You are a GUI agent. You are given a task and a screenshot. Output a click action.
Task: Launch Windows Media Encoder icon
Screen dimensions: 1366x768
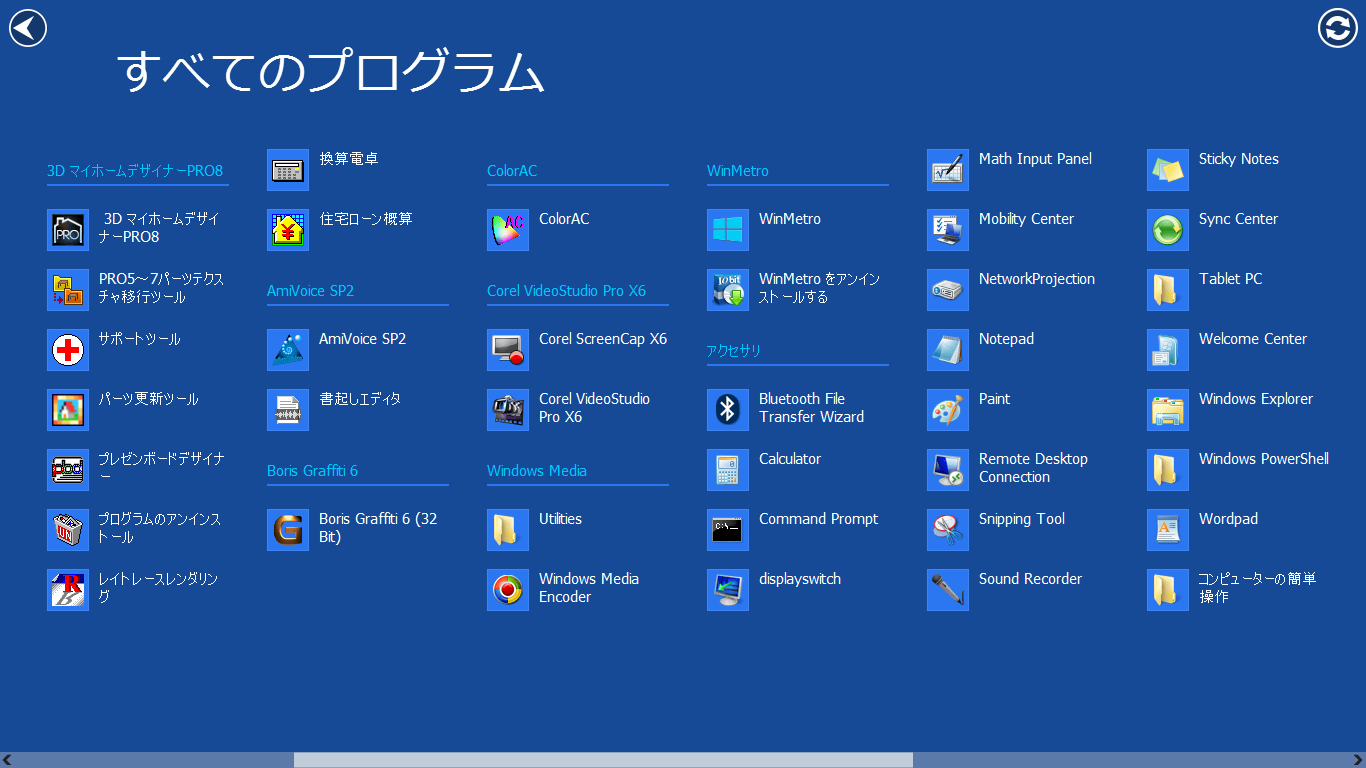pos(508,590)
